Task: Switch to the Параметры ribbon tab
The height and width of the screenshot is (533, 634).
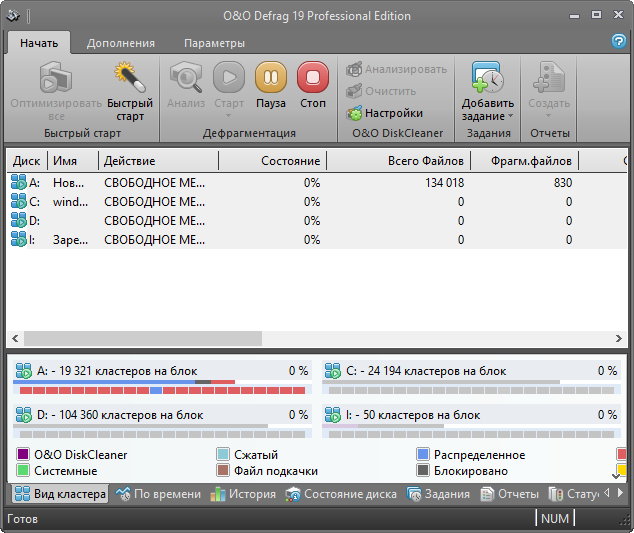Action: tap(214, 43)
